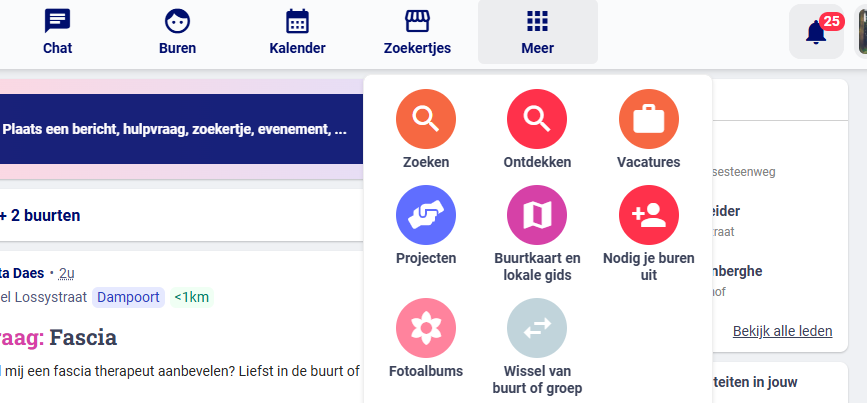The height and width of the screenshot is (403, 867).
Task: Click the Plaats een bericht field
Action: pyautogui.click(x=175, y=130)
